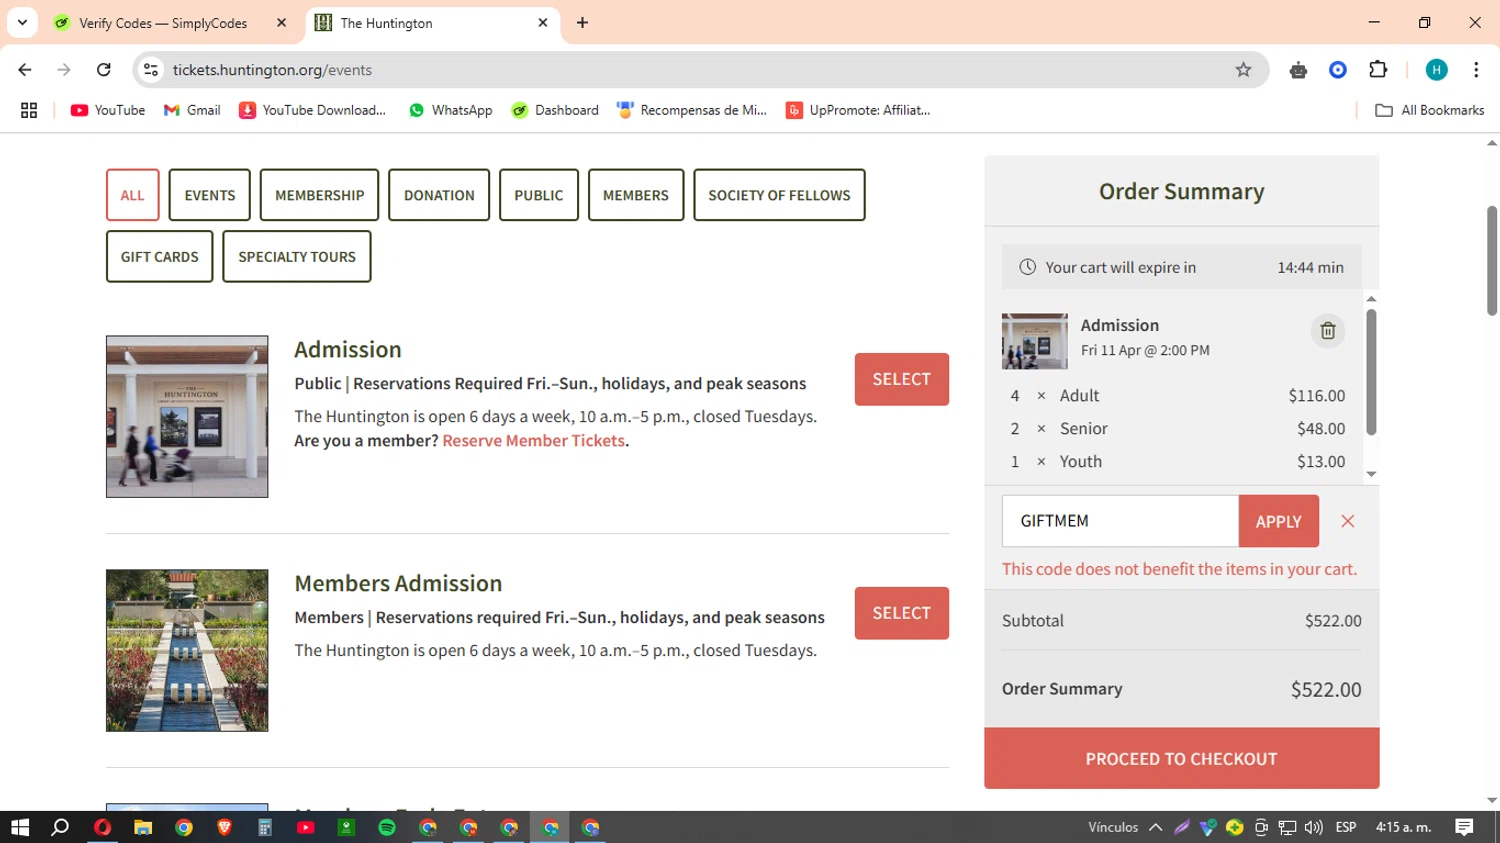Click the Admission entrance thumbnail

pos(187,416)
